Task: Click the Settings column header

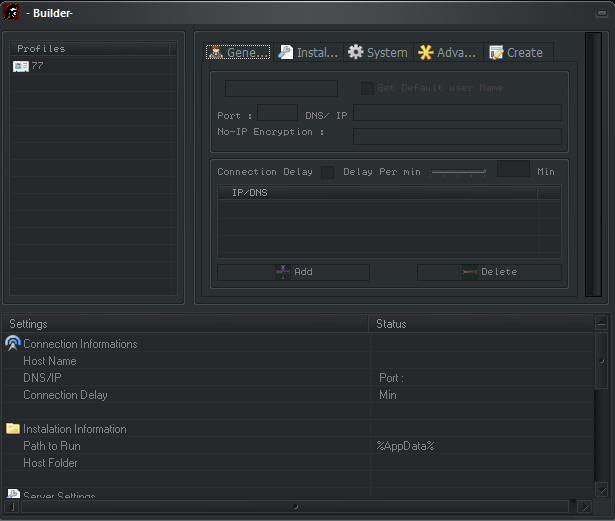Action: (x=185, y=324)
